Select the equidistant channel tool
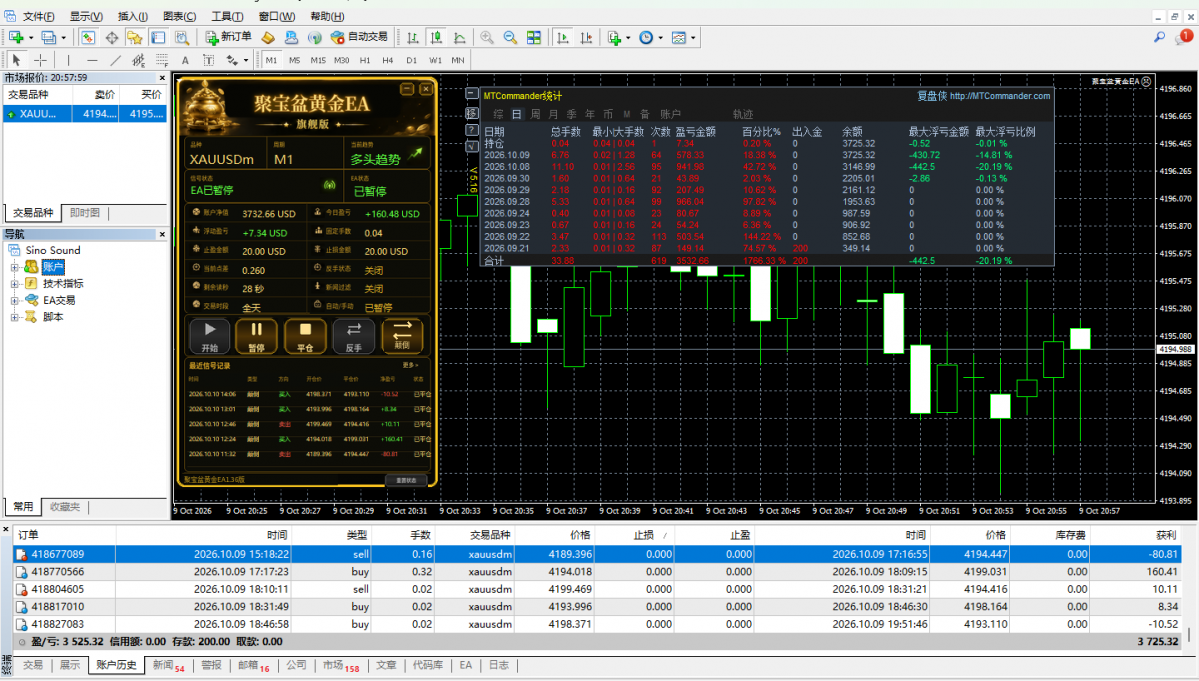The image size is (1199, 681). (x=138, y=60)
